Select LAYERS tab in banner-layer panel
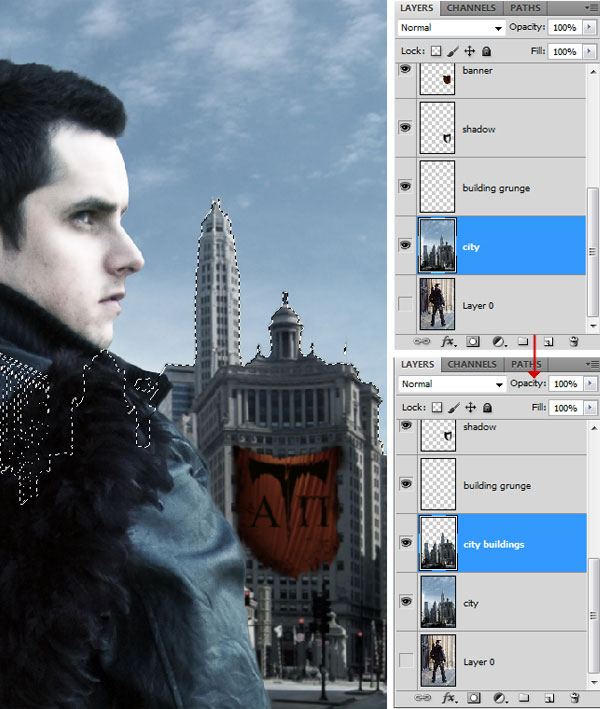Screen dimensions: 600x709 tap(416, 8)
